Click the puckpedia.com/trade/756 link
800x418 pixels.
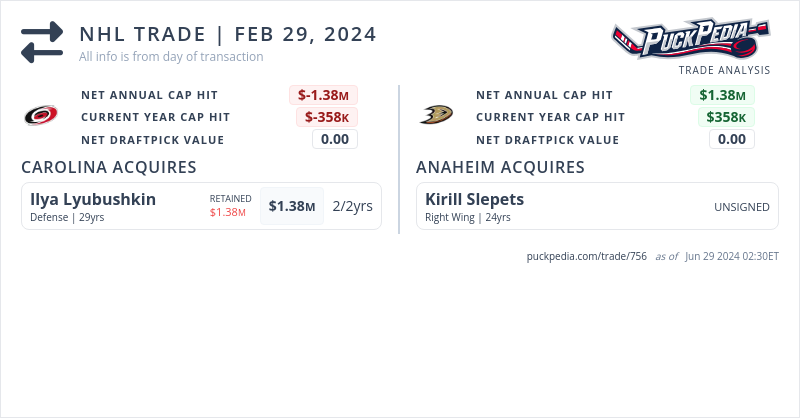[587, 256]
